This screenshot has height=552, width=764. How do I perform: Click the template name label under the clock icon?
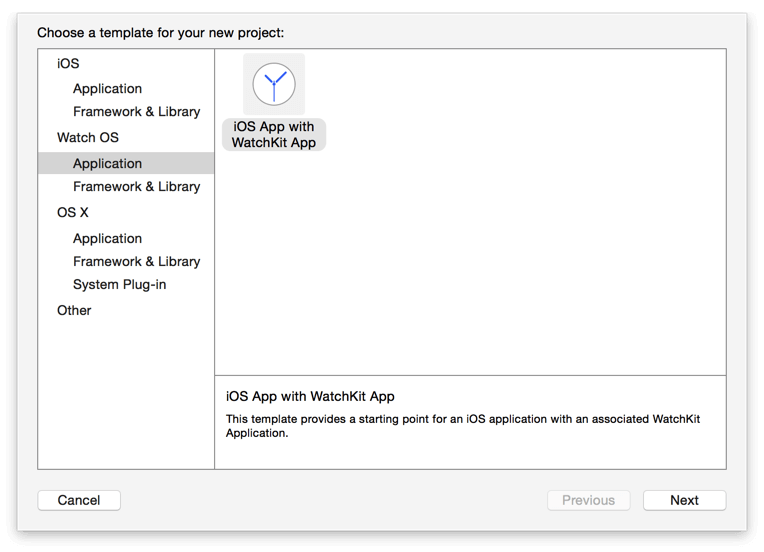coord(274,135)
